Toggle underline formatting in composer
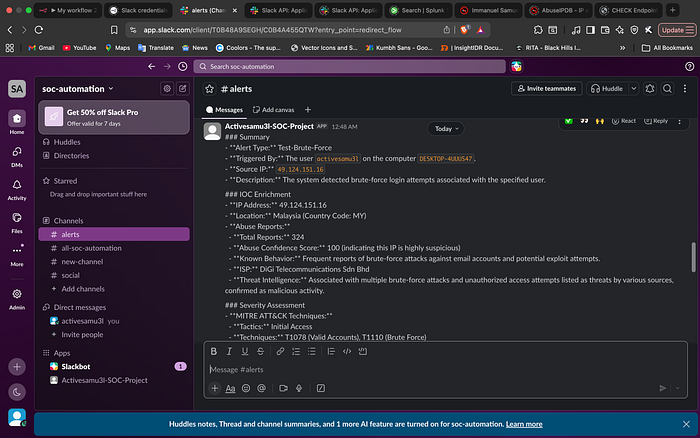The image size is (700, 438). pyautogui.click(x=245, y=351)
